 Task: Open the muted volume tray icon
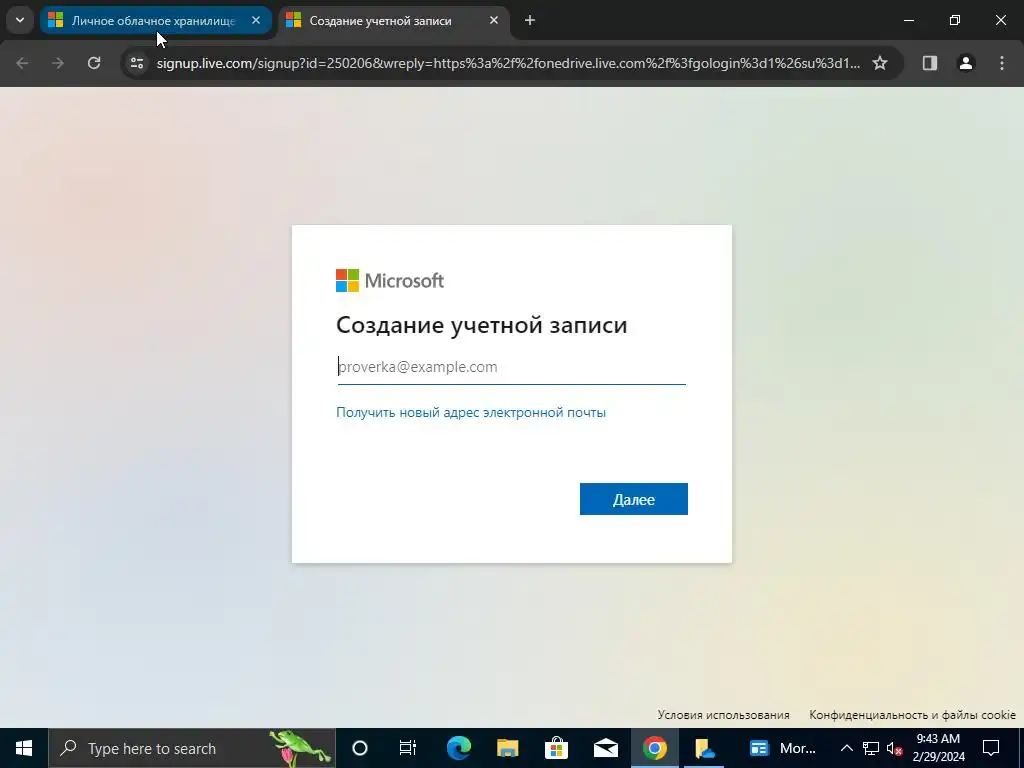tap(895, 748)
